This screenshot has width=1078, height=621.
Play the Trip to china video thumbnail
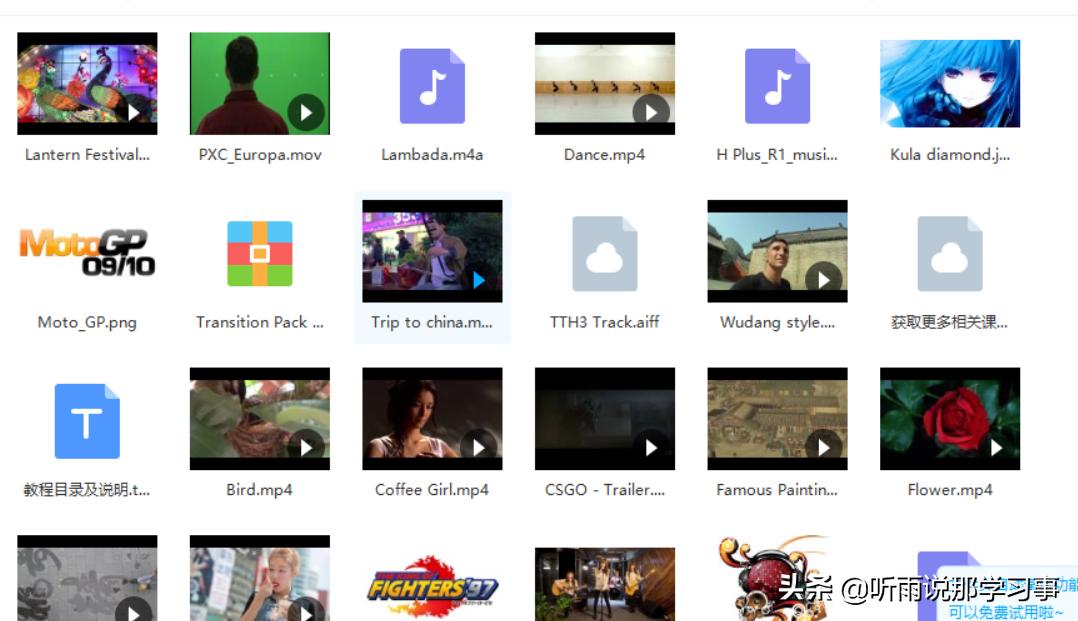coord(432,251)
